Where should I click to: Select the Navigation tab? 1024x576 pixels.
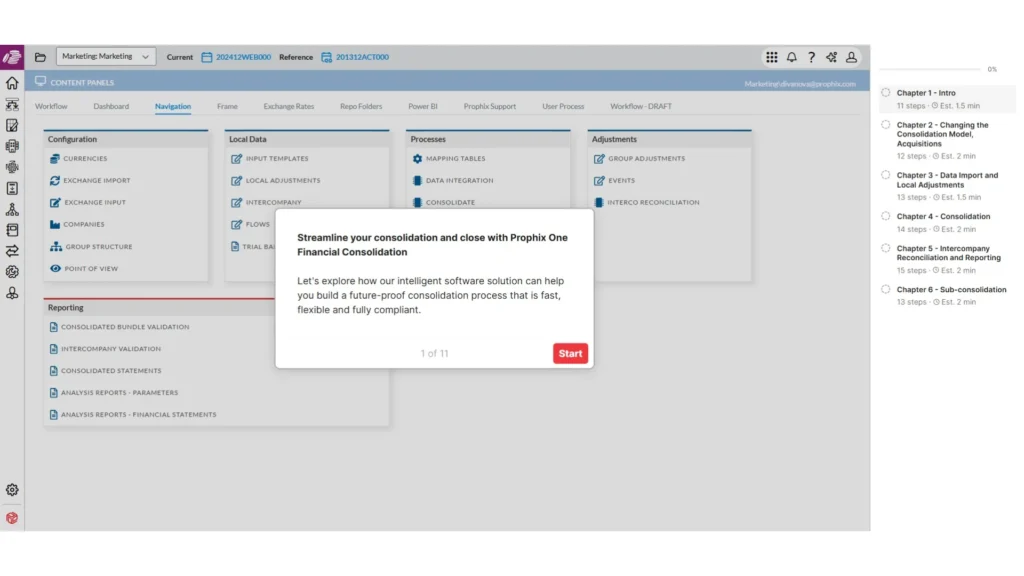point(173,106)
